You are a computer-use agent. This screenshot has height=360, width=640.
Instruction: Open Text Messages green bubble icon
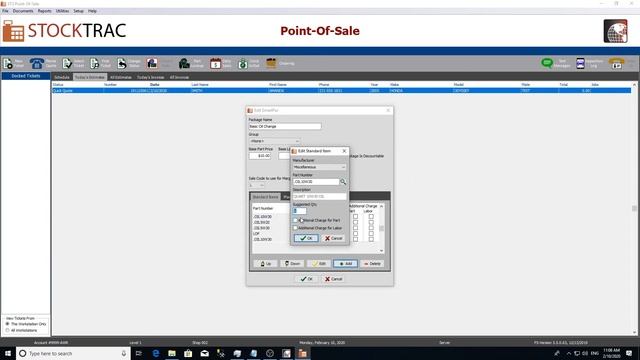pos(547,63)
